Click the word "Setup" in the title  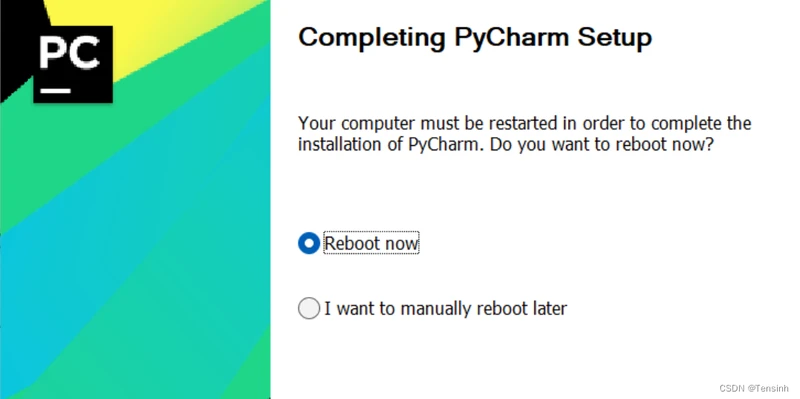[x=615, y=38]
